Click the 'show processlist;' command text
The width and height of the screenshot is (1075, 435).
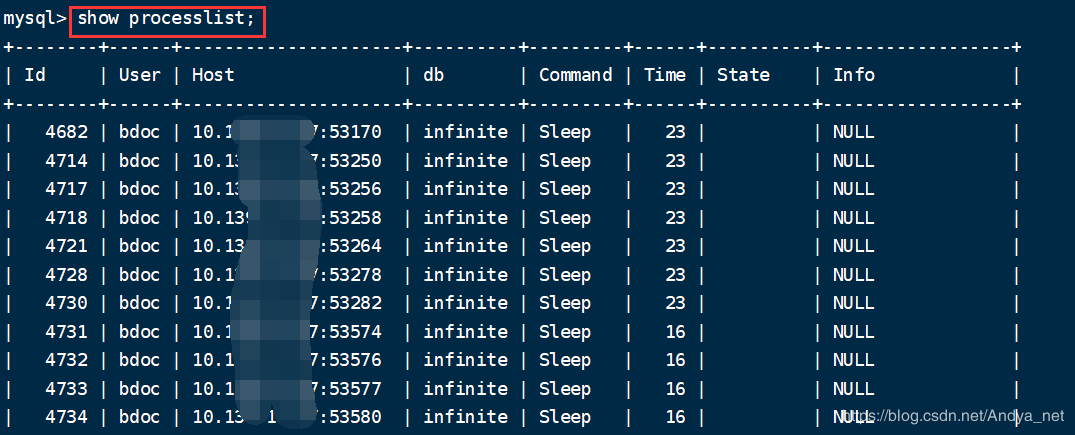point(167,18)
